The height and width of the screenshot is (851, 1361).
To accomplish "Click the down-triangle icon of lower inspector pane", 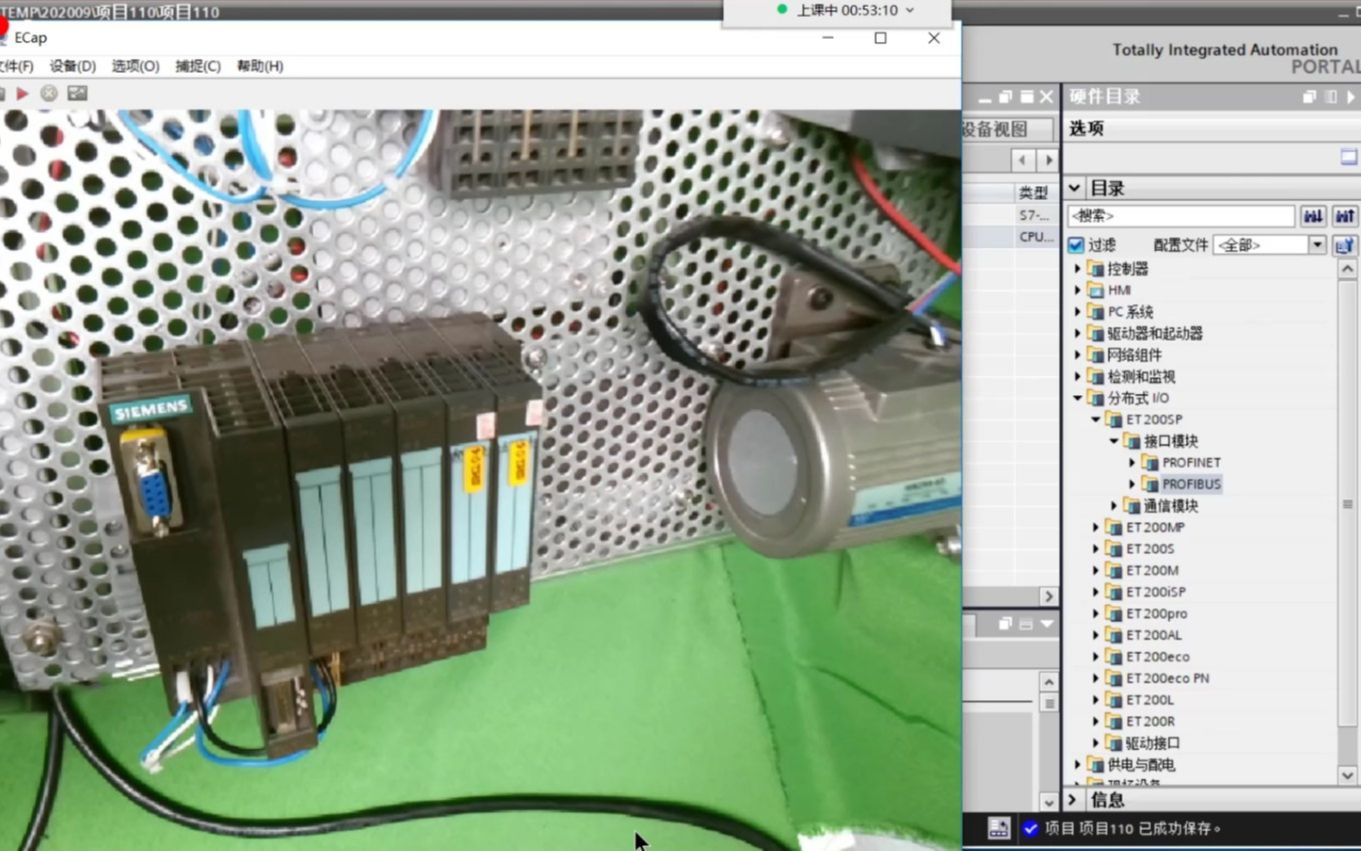I will [1047, 624].
